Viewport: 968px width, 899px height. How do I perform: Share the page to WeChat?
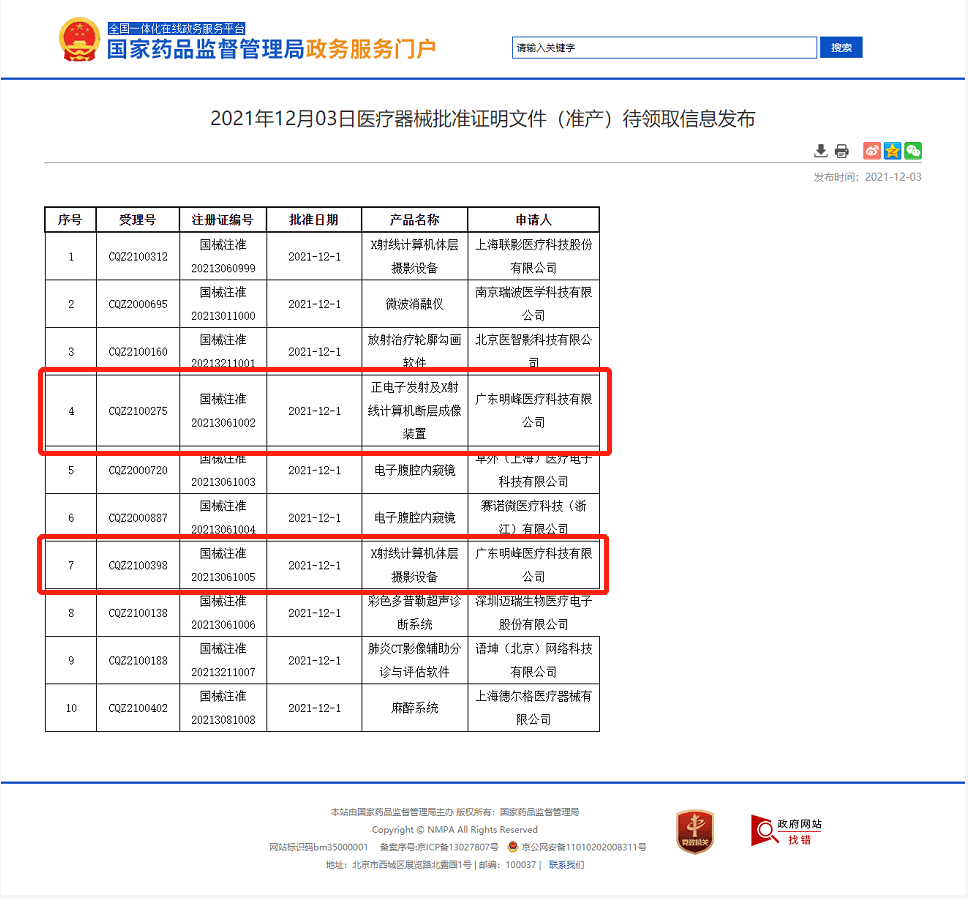[912, 150]
